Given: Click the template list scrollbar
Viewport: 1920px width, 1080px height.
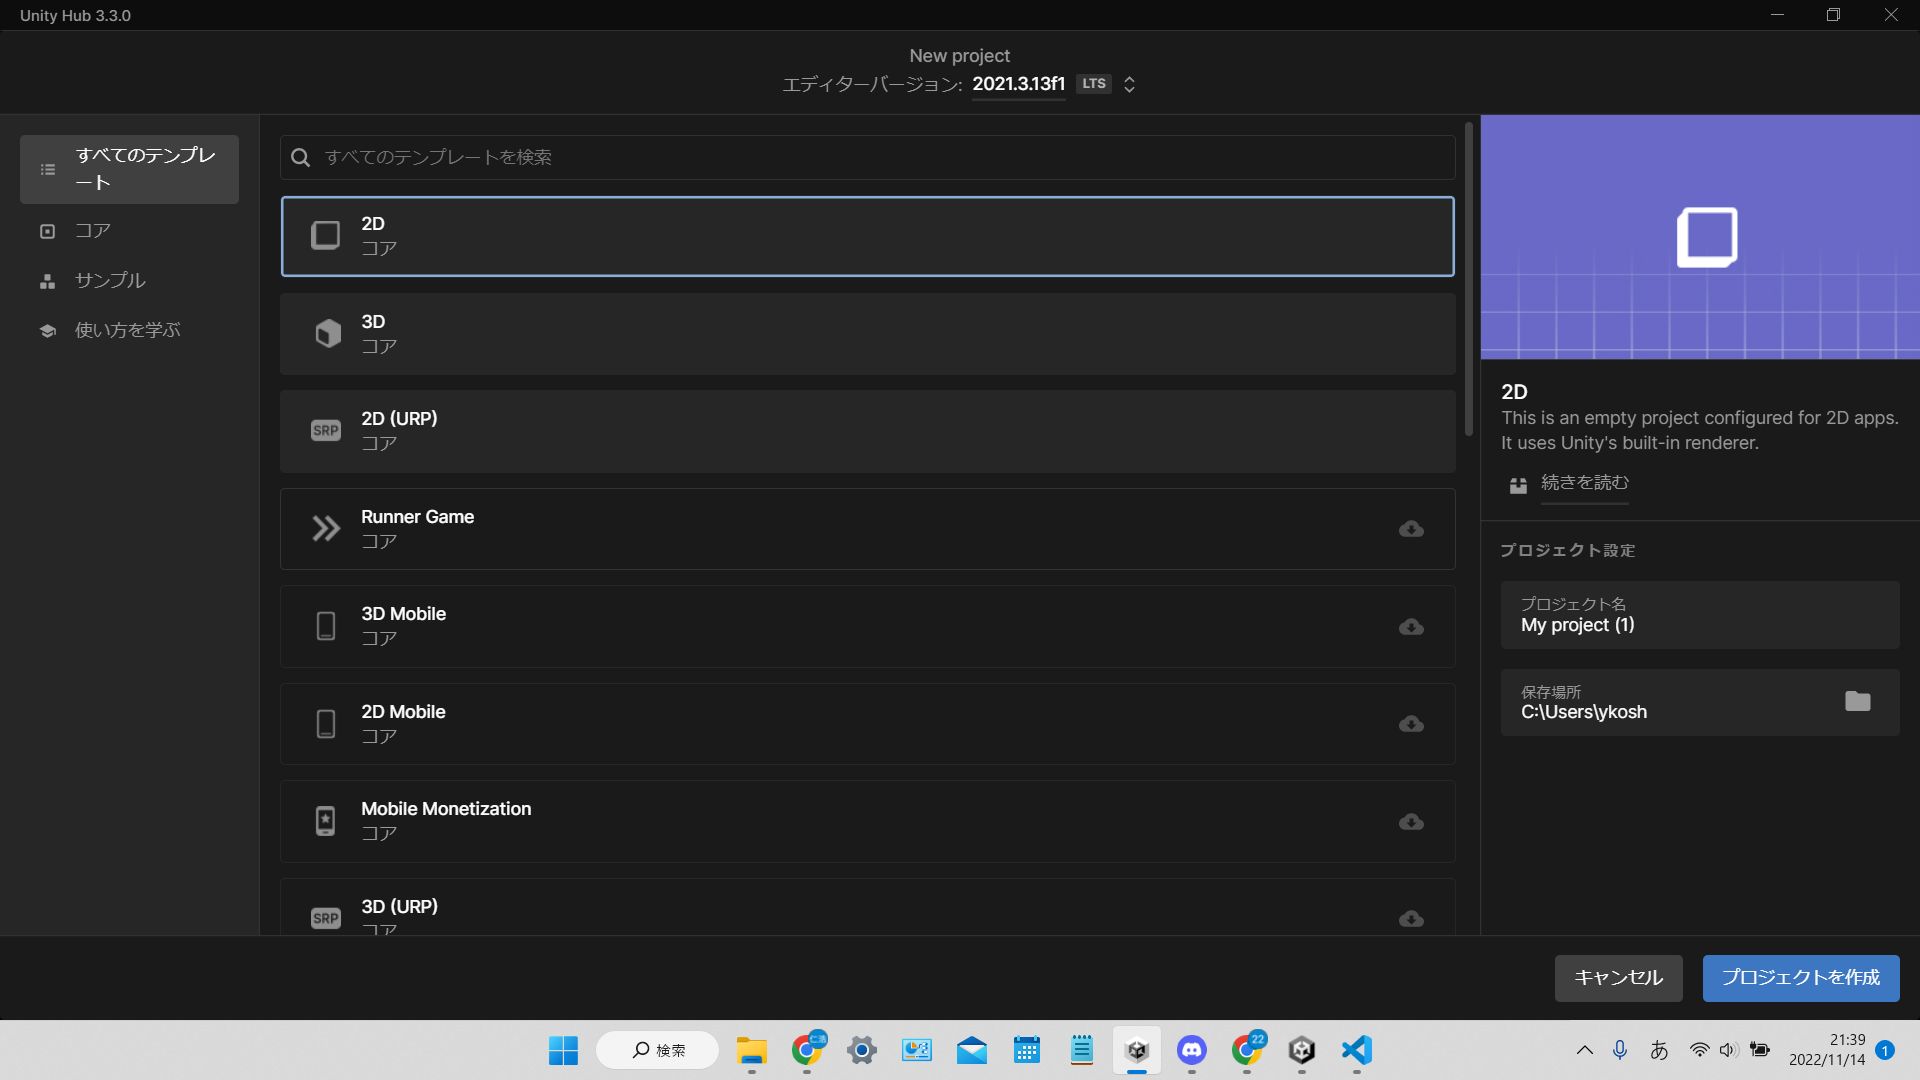Looking at the screenshot, I should [1468, 280].
